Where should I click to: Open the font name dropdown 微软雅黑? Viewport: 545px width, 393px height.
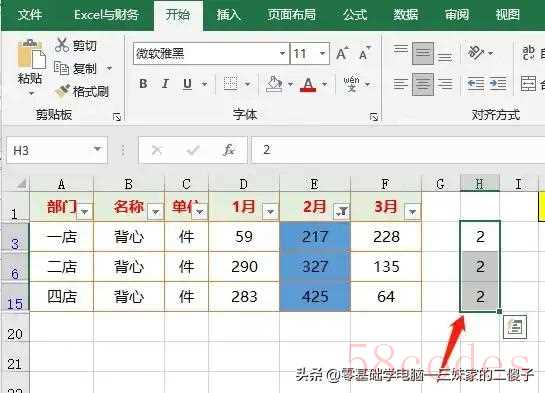(282, 54)
